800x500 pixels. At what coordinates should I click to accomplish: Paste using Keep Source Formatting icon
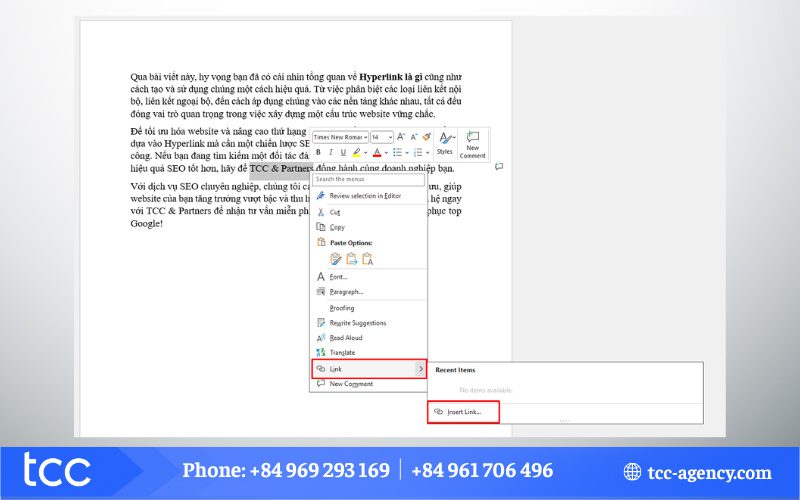click(336, 259)
